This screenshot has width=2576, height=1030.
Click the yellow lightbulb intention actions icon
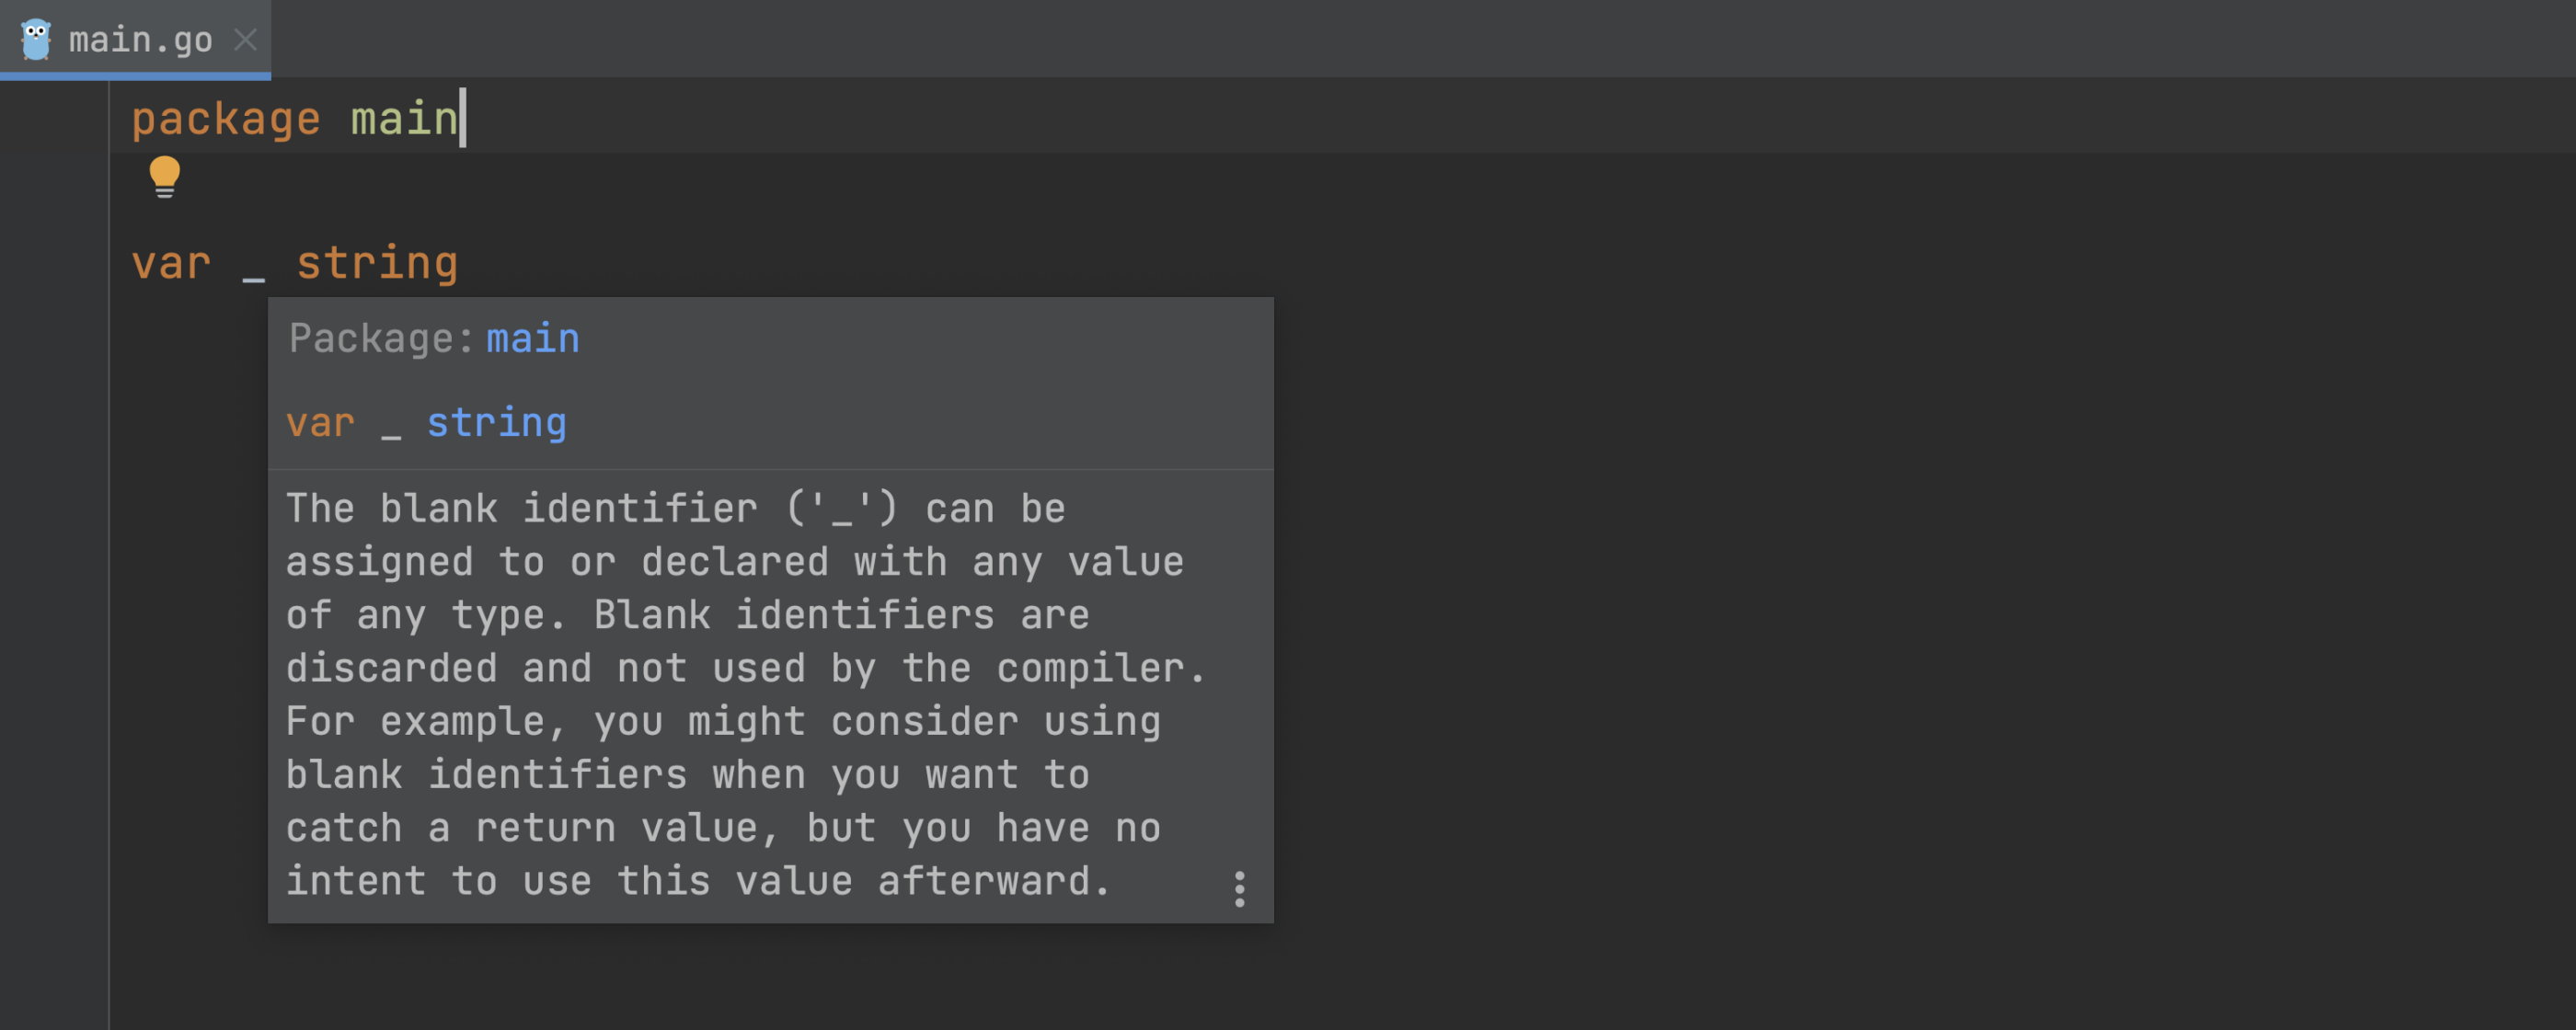pyautogui.click(x=165, y=177)
